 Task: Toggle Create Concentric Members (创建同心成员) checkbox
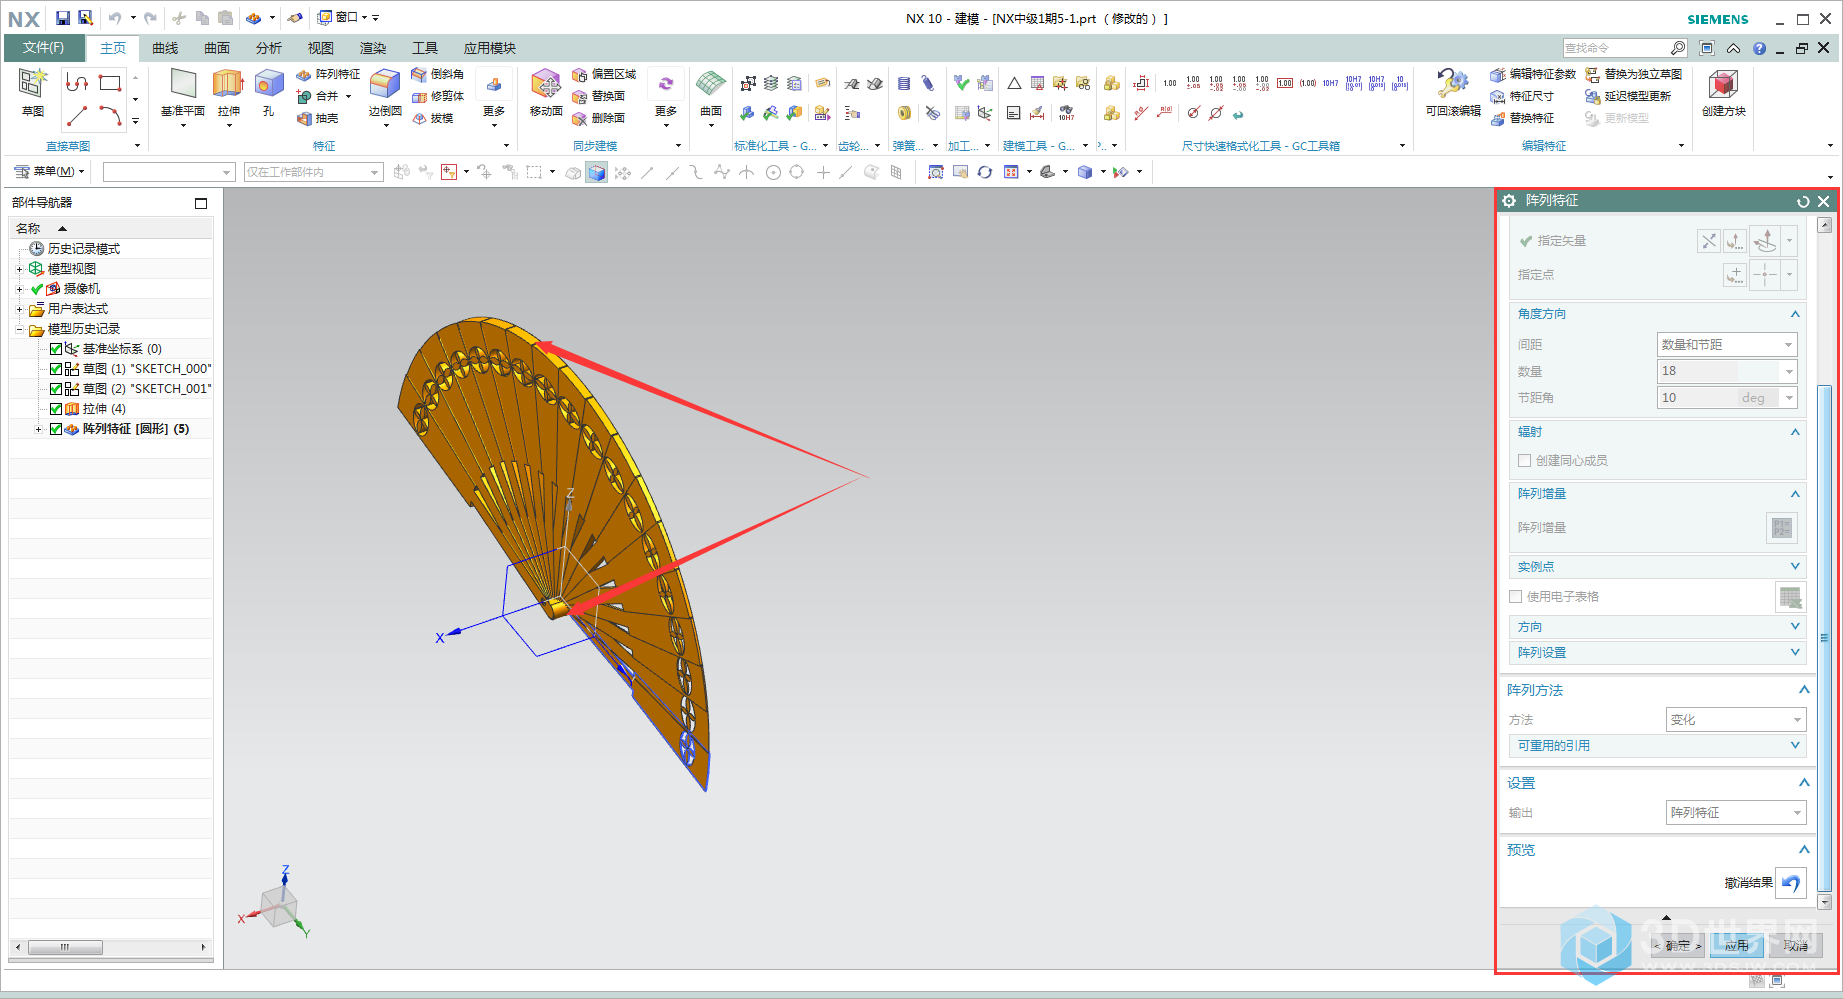1524,460
